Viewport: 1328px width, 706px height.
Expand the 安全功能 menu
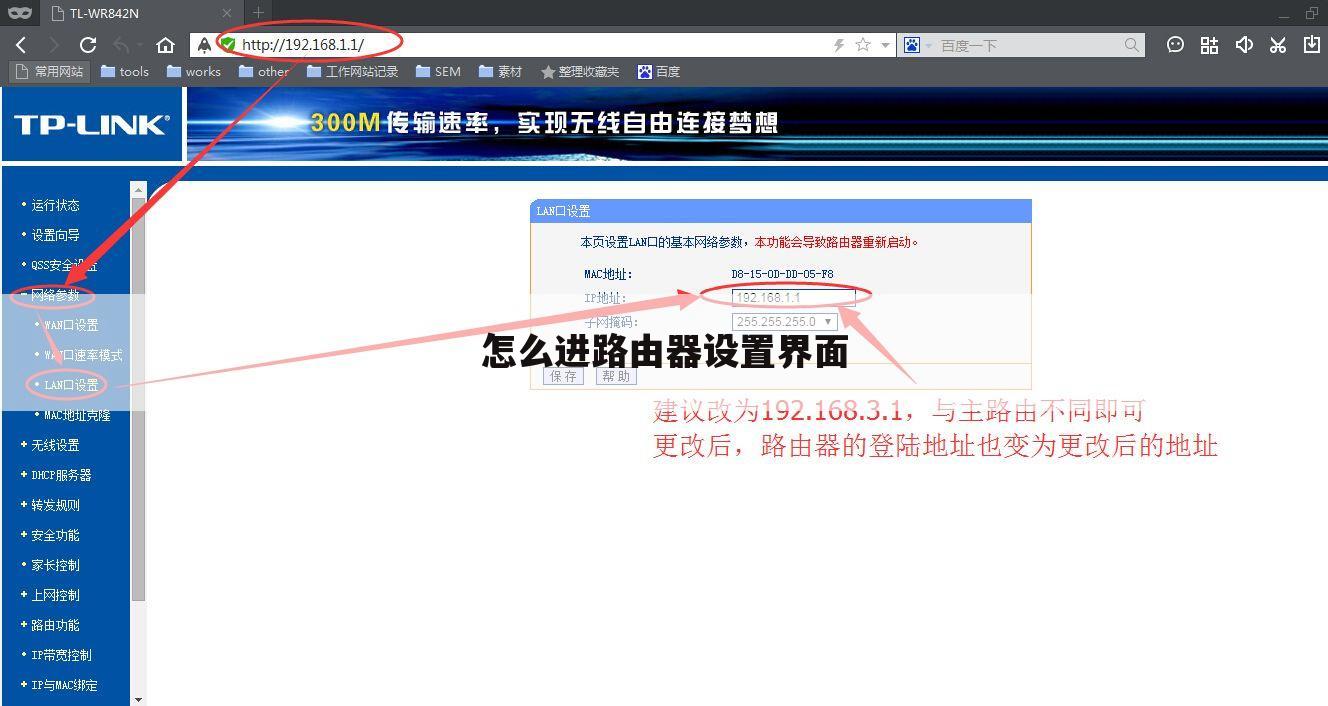click(x=55, y=535)
